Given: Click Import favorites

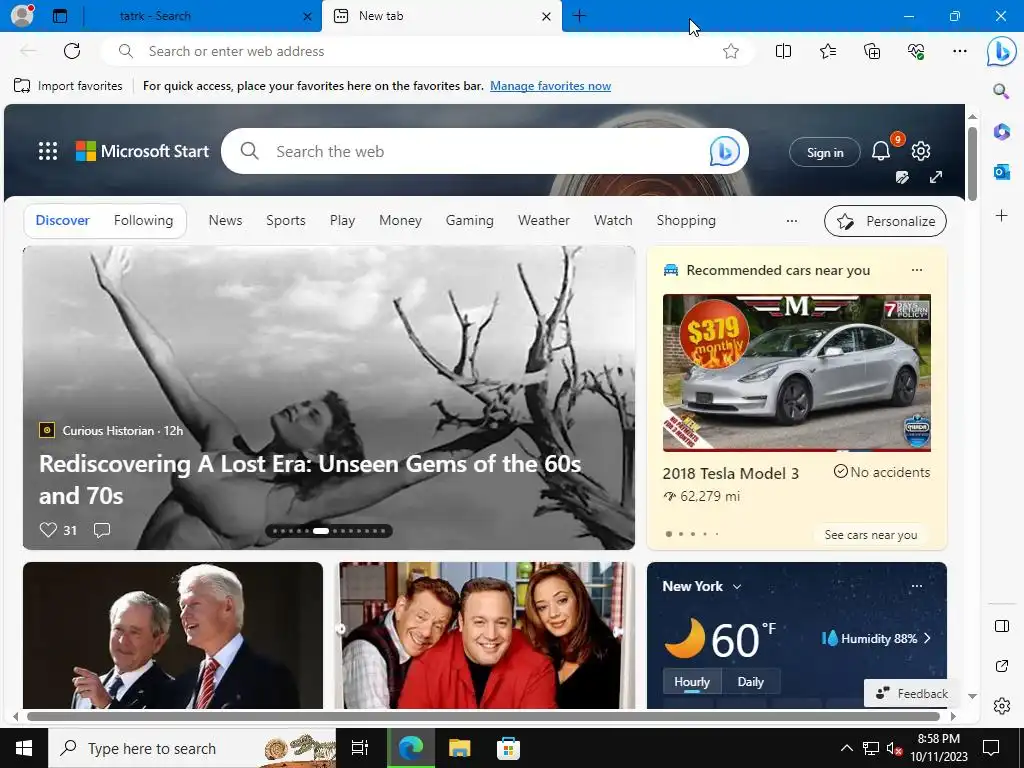Looking at the screenshot, I should tap(68, 86).
